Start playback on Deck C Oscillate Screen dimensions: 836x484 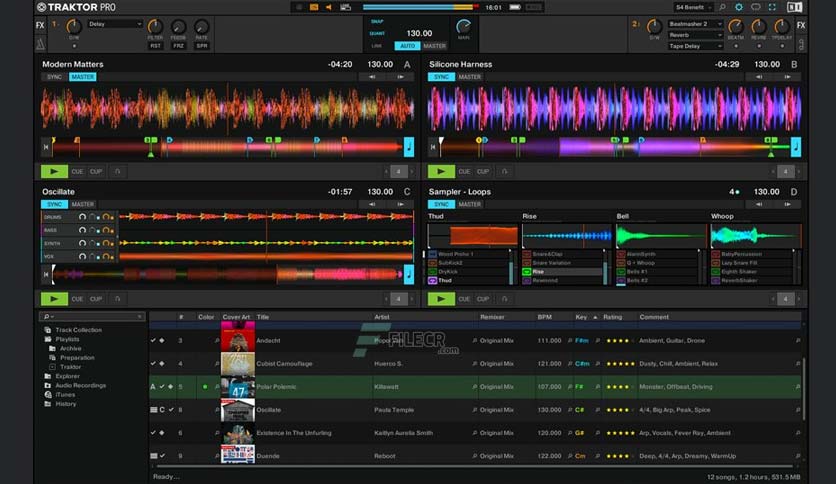point(54,299)
